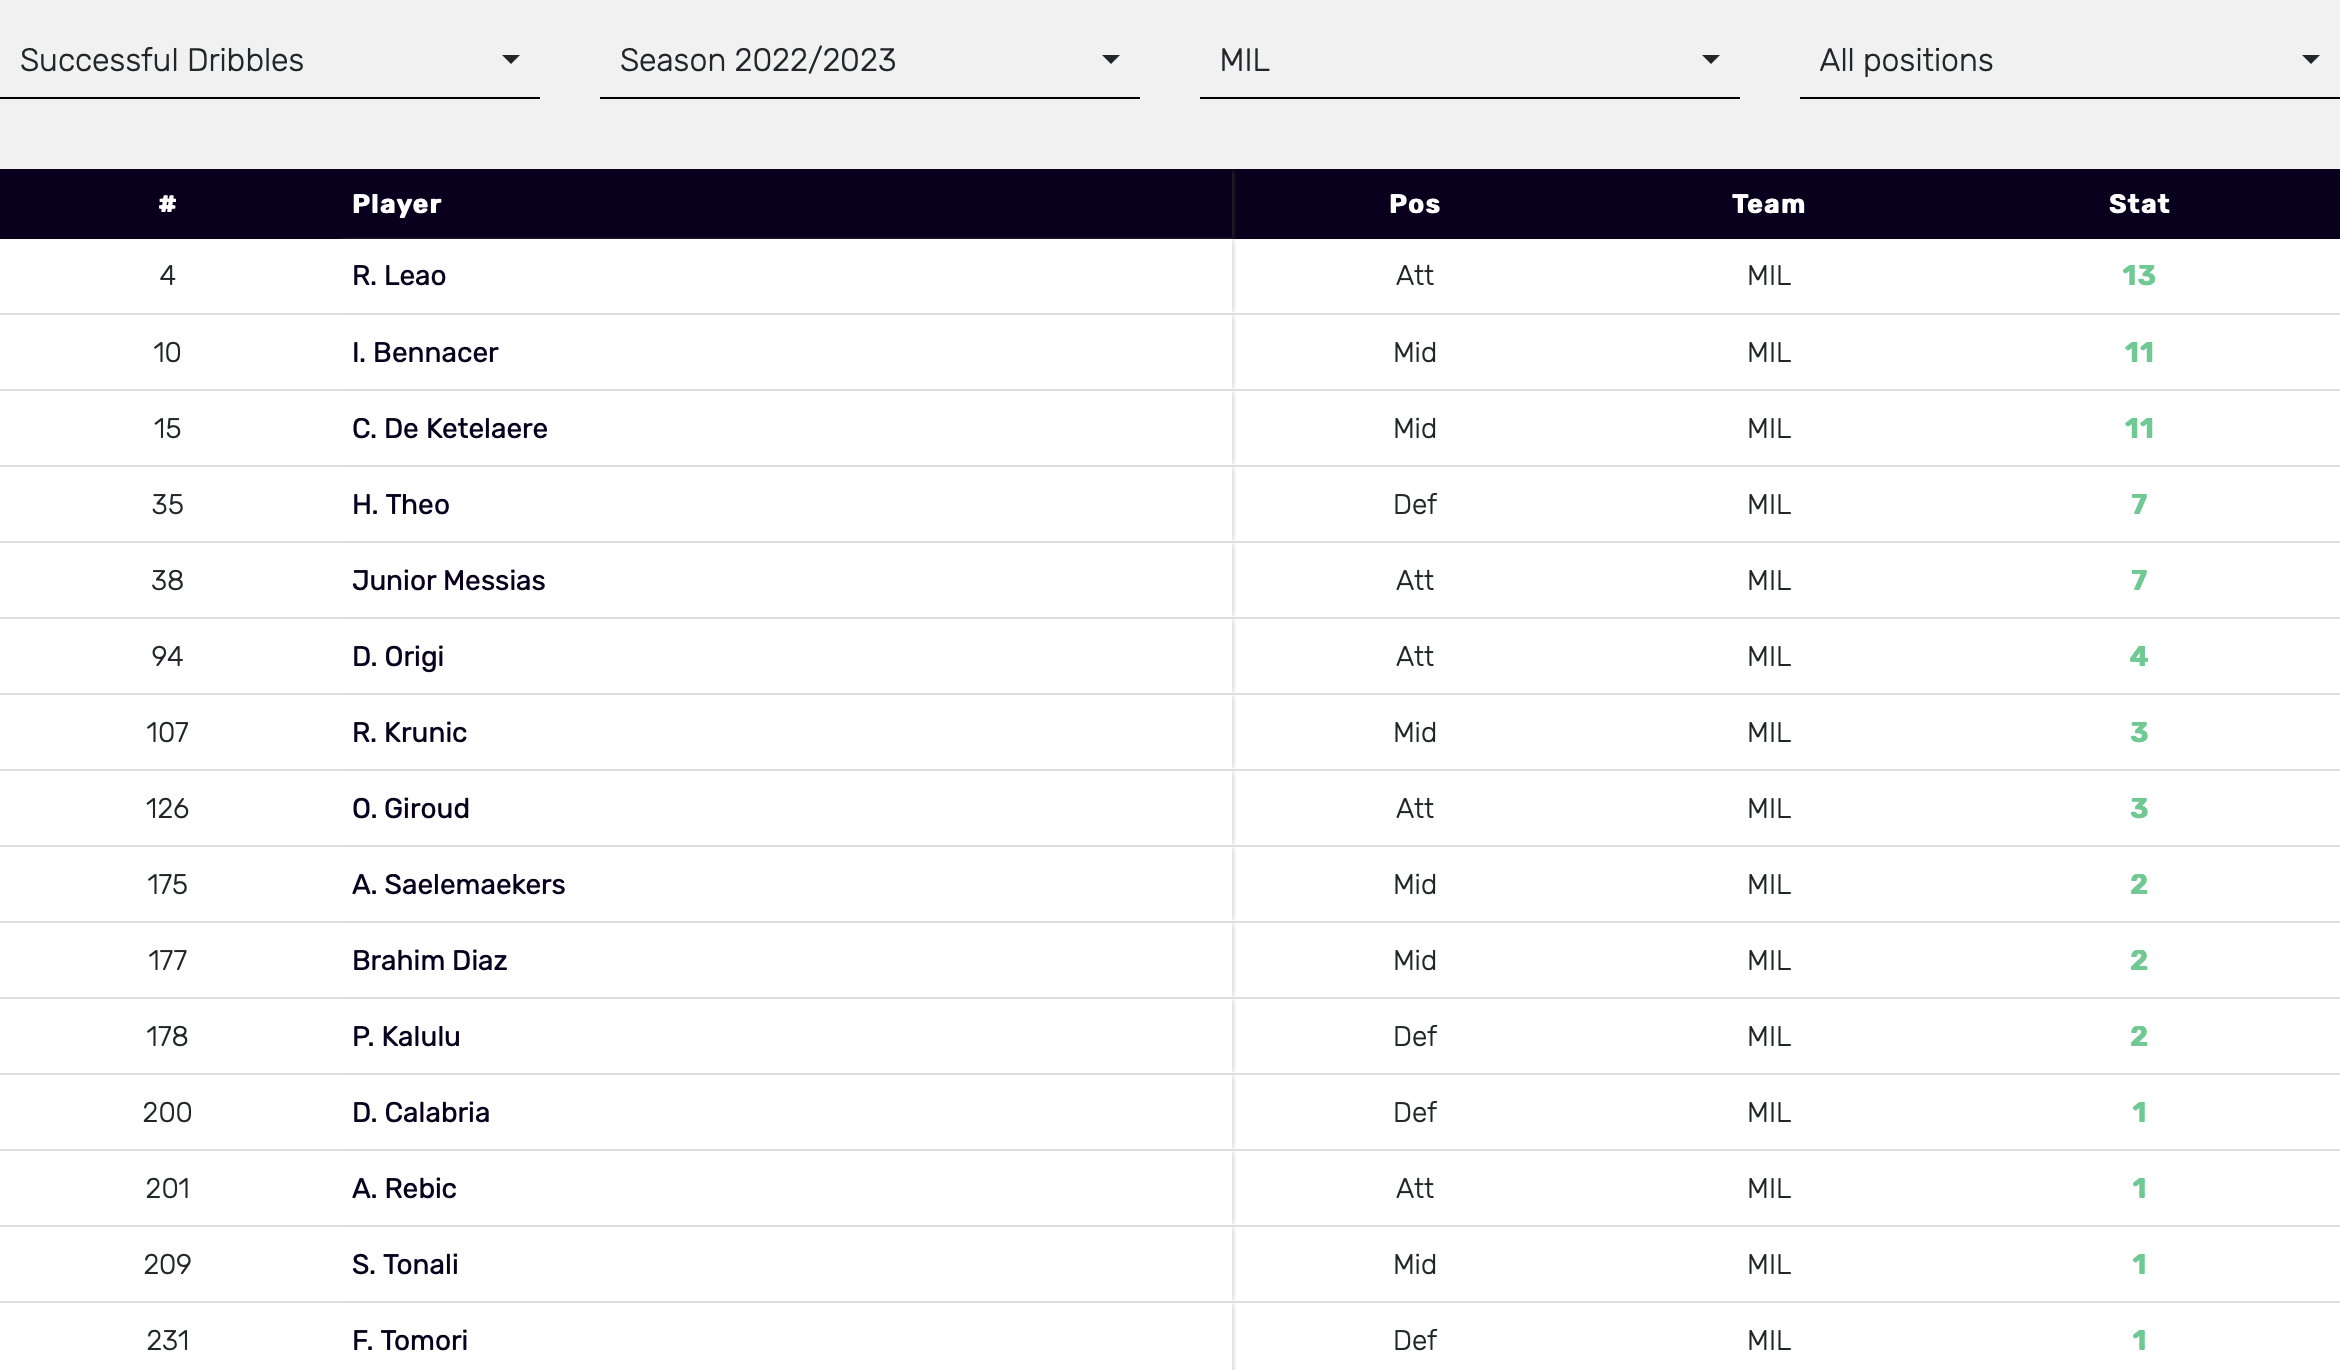Click Mid position for R. Krunic
The height and width of the screenshot is (1370, 2340).
click(1414, 732)
